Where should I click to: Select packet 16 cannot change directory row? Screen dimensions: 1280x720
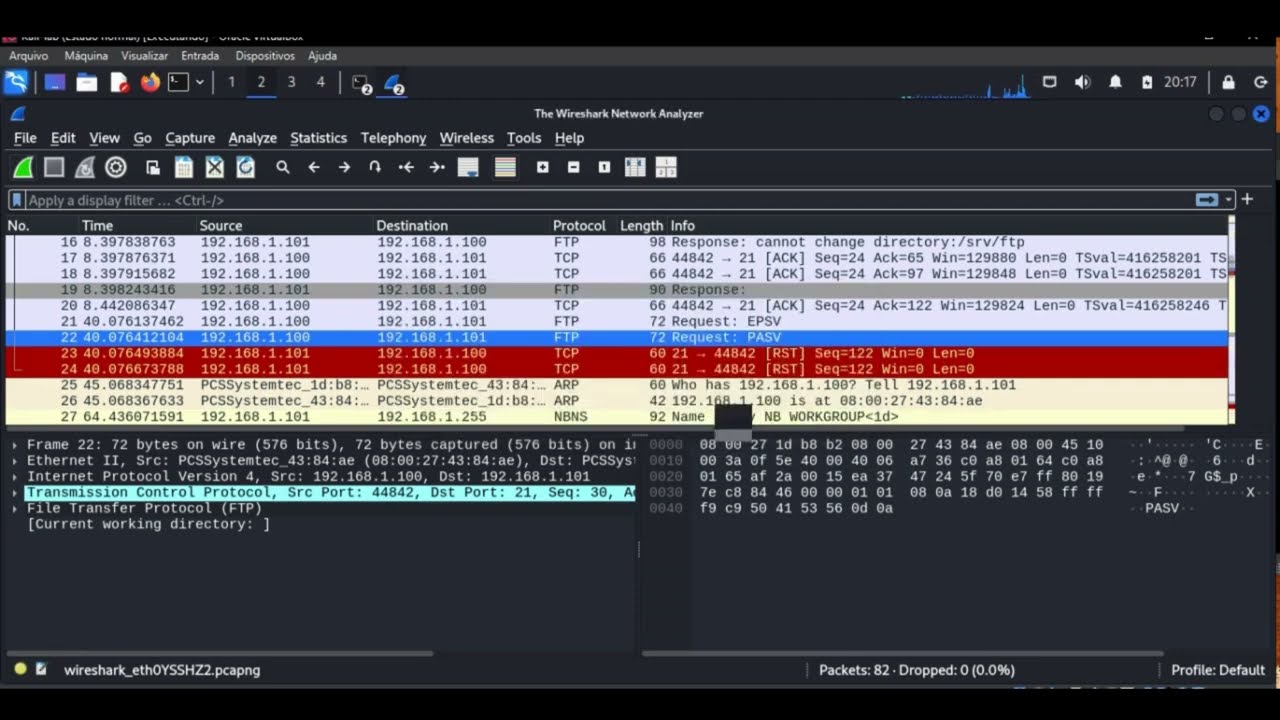tap(617, 242)
